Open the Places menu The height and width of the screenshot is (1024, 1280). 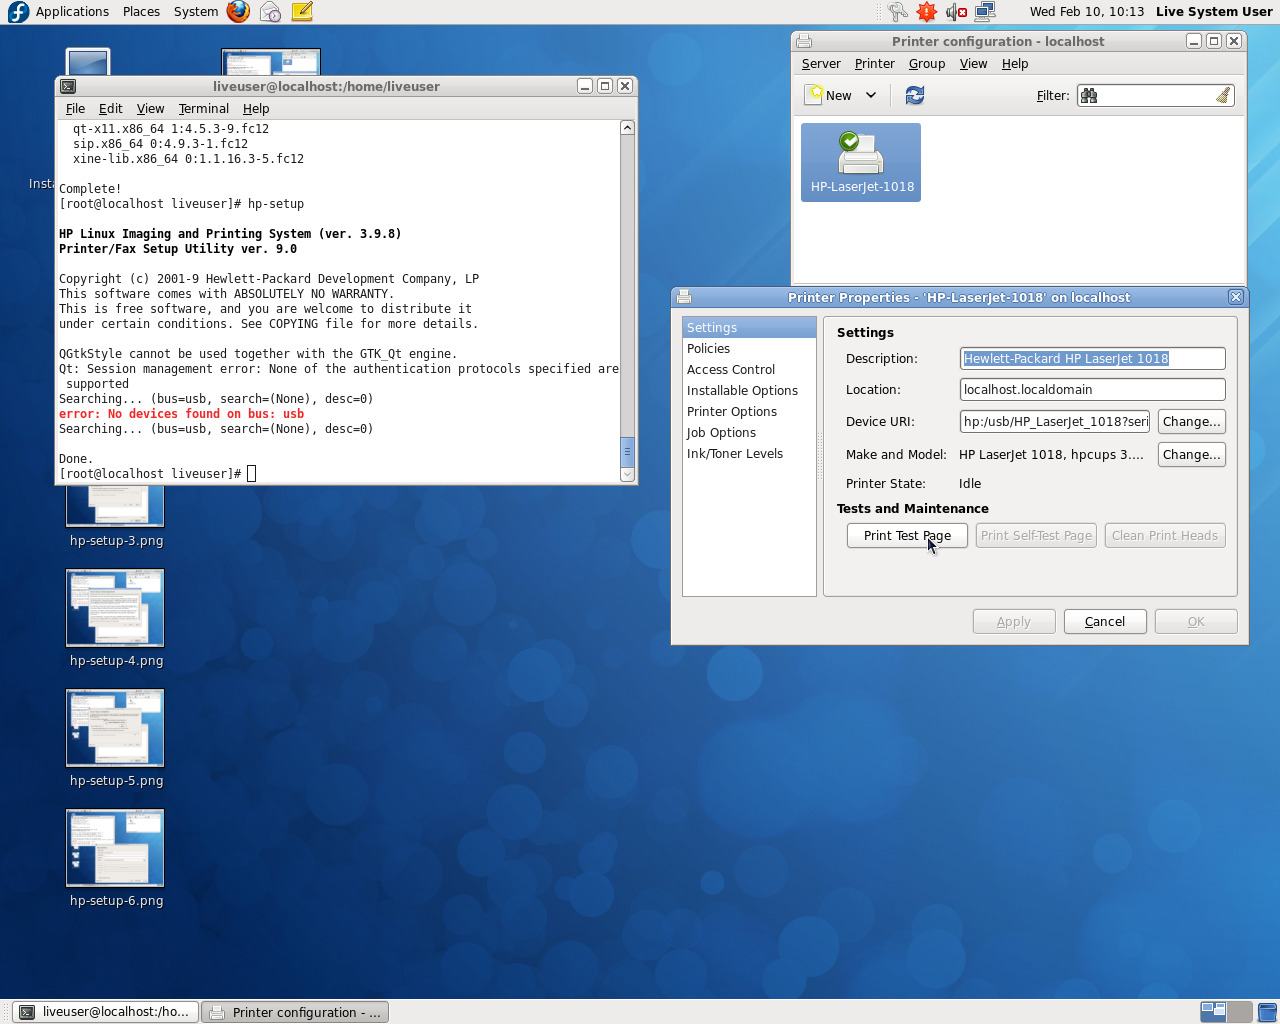coord(141,12)
